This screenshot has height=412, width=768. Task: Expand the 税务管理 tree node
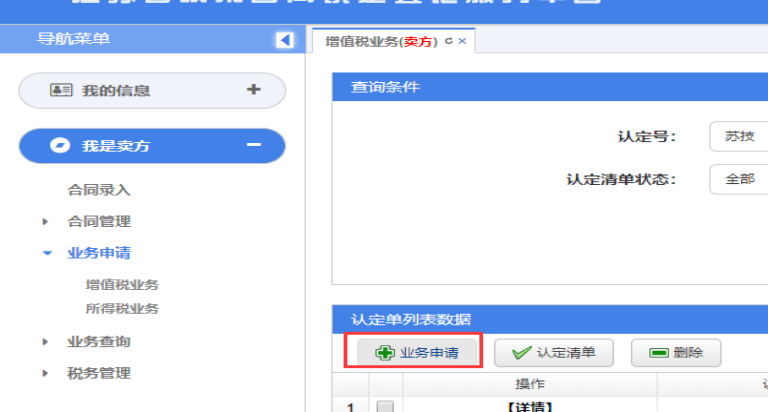46,374
